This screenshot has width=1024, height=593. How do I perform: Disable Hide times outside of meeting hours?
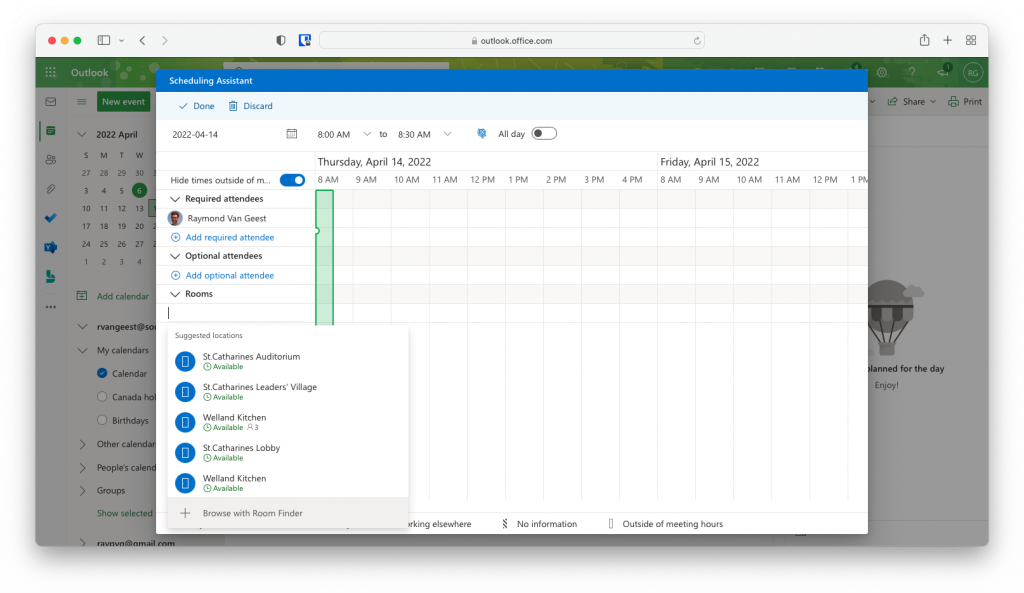point(292,180)
